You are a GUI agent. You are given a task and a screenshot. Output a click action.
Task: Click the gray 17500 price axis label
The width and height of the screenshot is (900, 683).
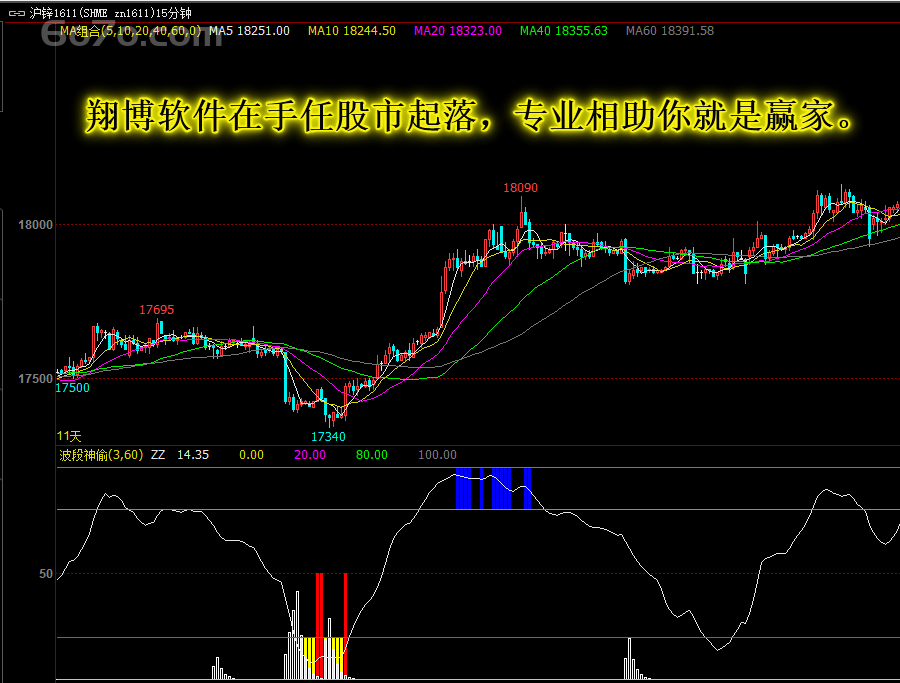(x=36, y=379)
